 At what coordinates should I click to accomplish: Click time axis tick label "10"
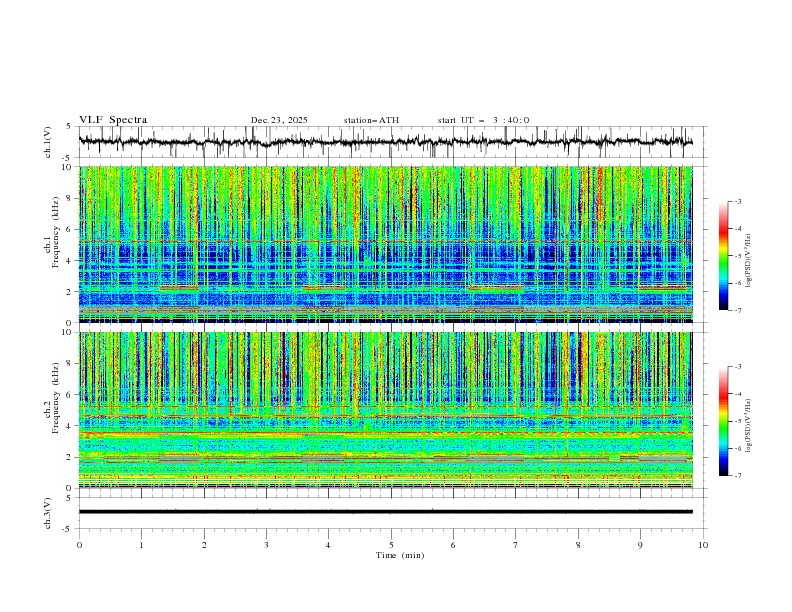(703, 545)
